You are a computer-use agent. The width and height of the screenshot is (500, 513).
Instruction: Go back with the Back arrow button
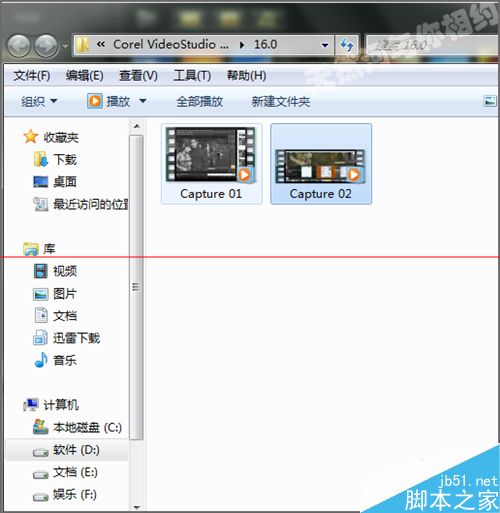click(19, 46)
